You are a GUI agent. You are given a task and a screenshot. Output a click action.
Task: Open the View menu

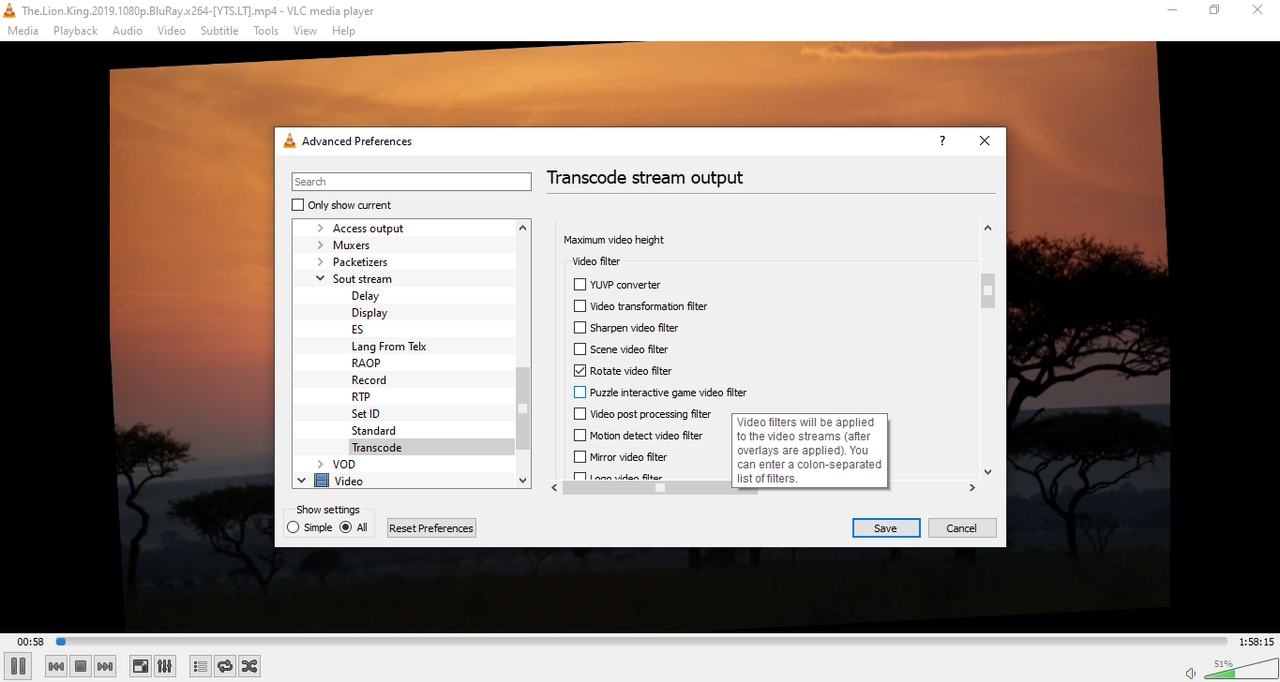[305, 30]
